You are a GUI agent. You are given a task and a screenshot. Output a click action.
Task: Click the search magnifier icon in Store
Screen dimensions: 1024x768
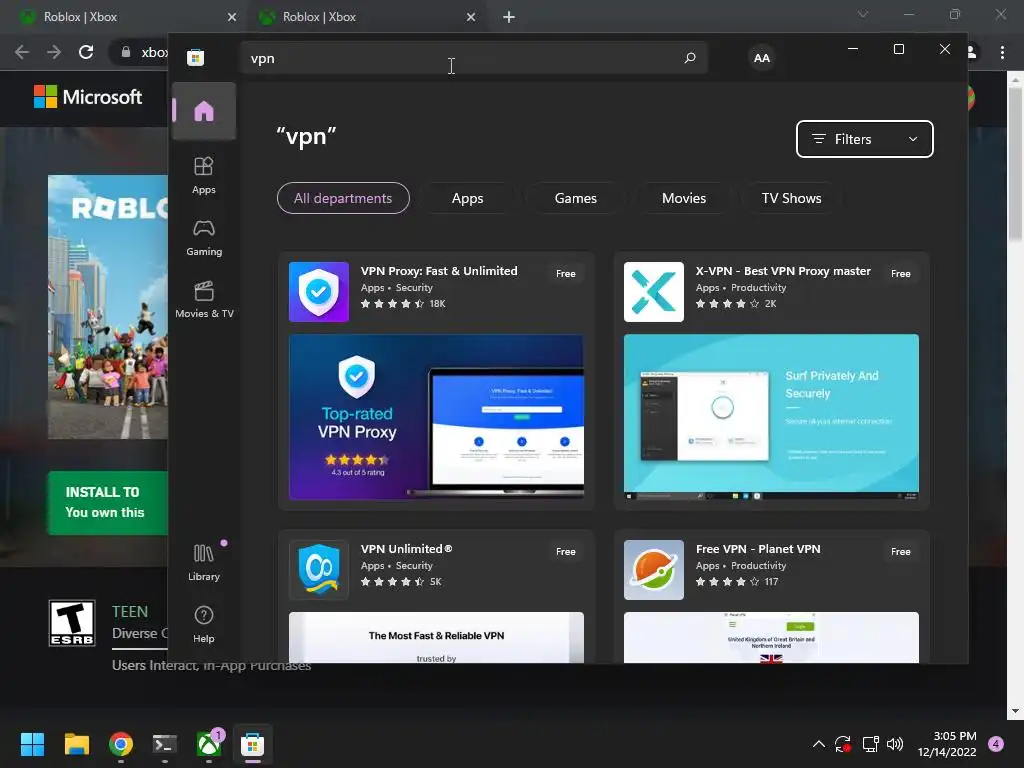(690, 58)
